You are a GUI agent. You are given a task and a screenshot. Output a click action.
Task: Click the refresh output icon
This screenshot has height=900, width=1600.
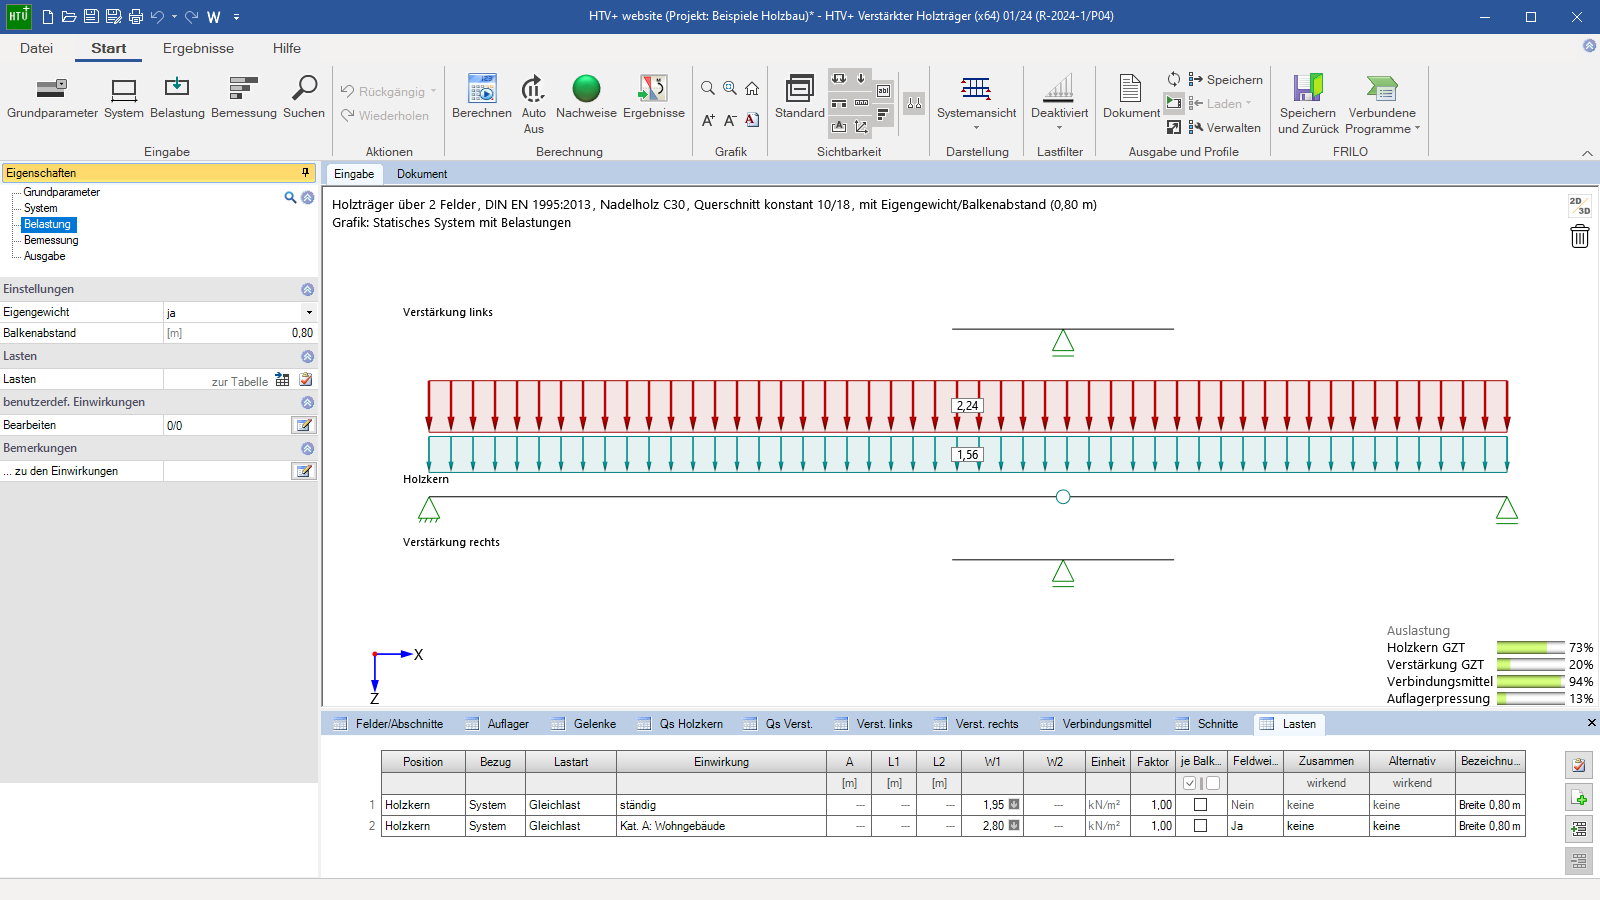point(1174,79)
